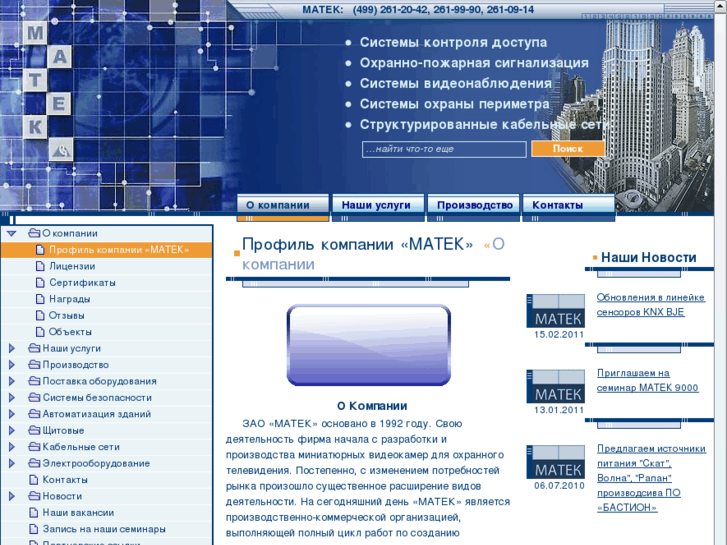This screenshot has width=727, height=545.
Task: Open the «Объекты» sidebar page
Action: point(70,332)
